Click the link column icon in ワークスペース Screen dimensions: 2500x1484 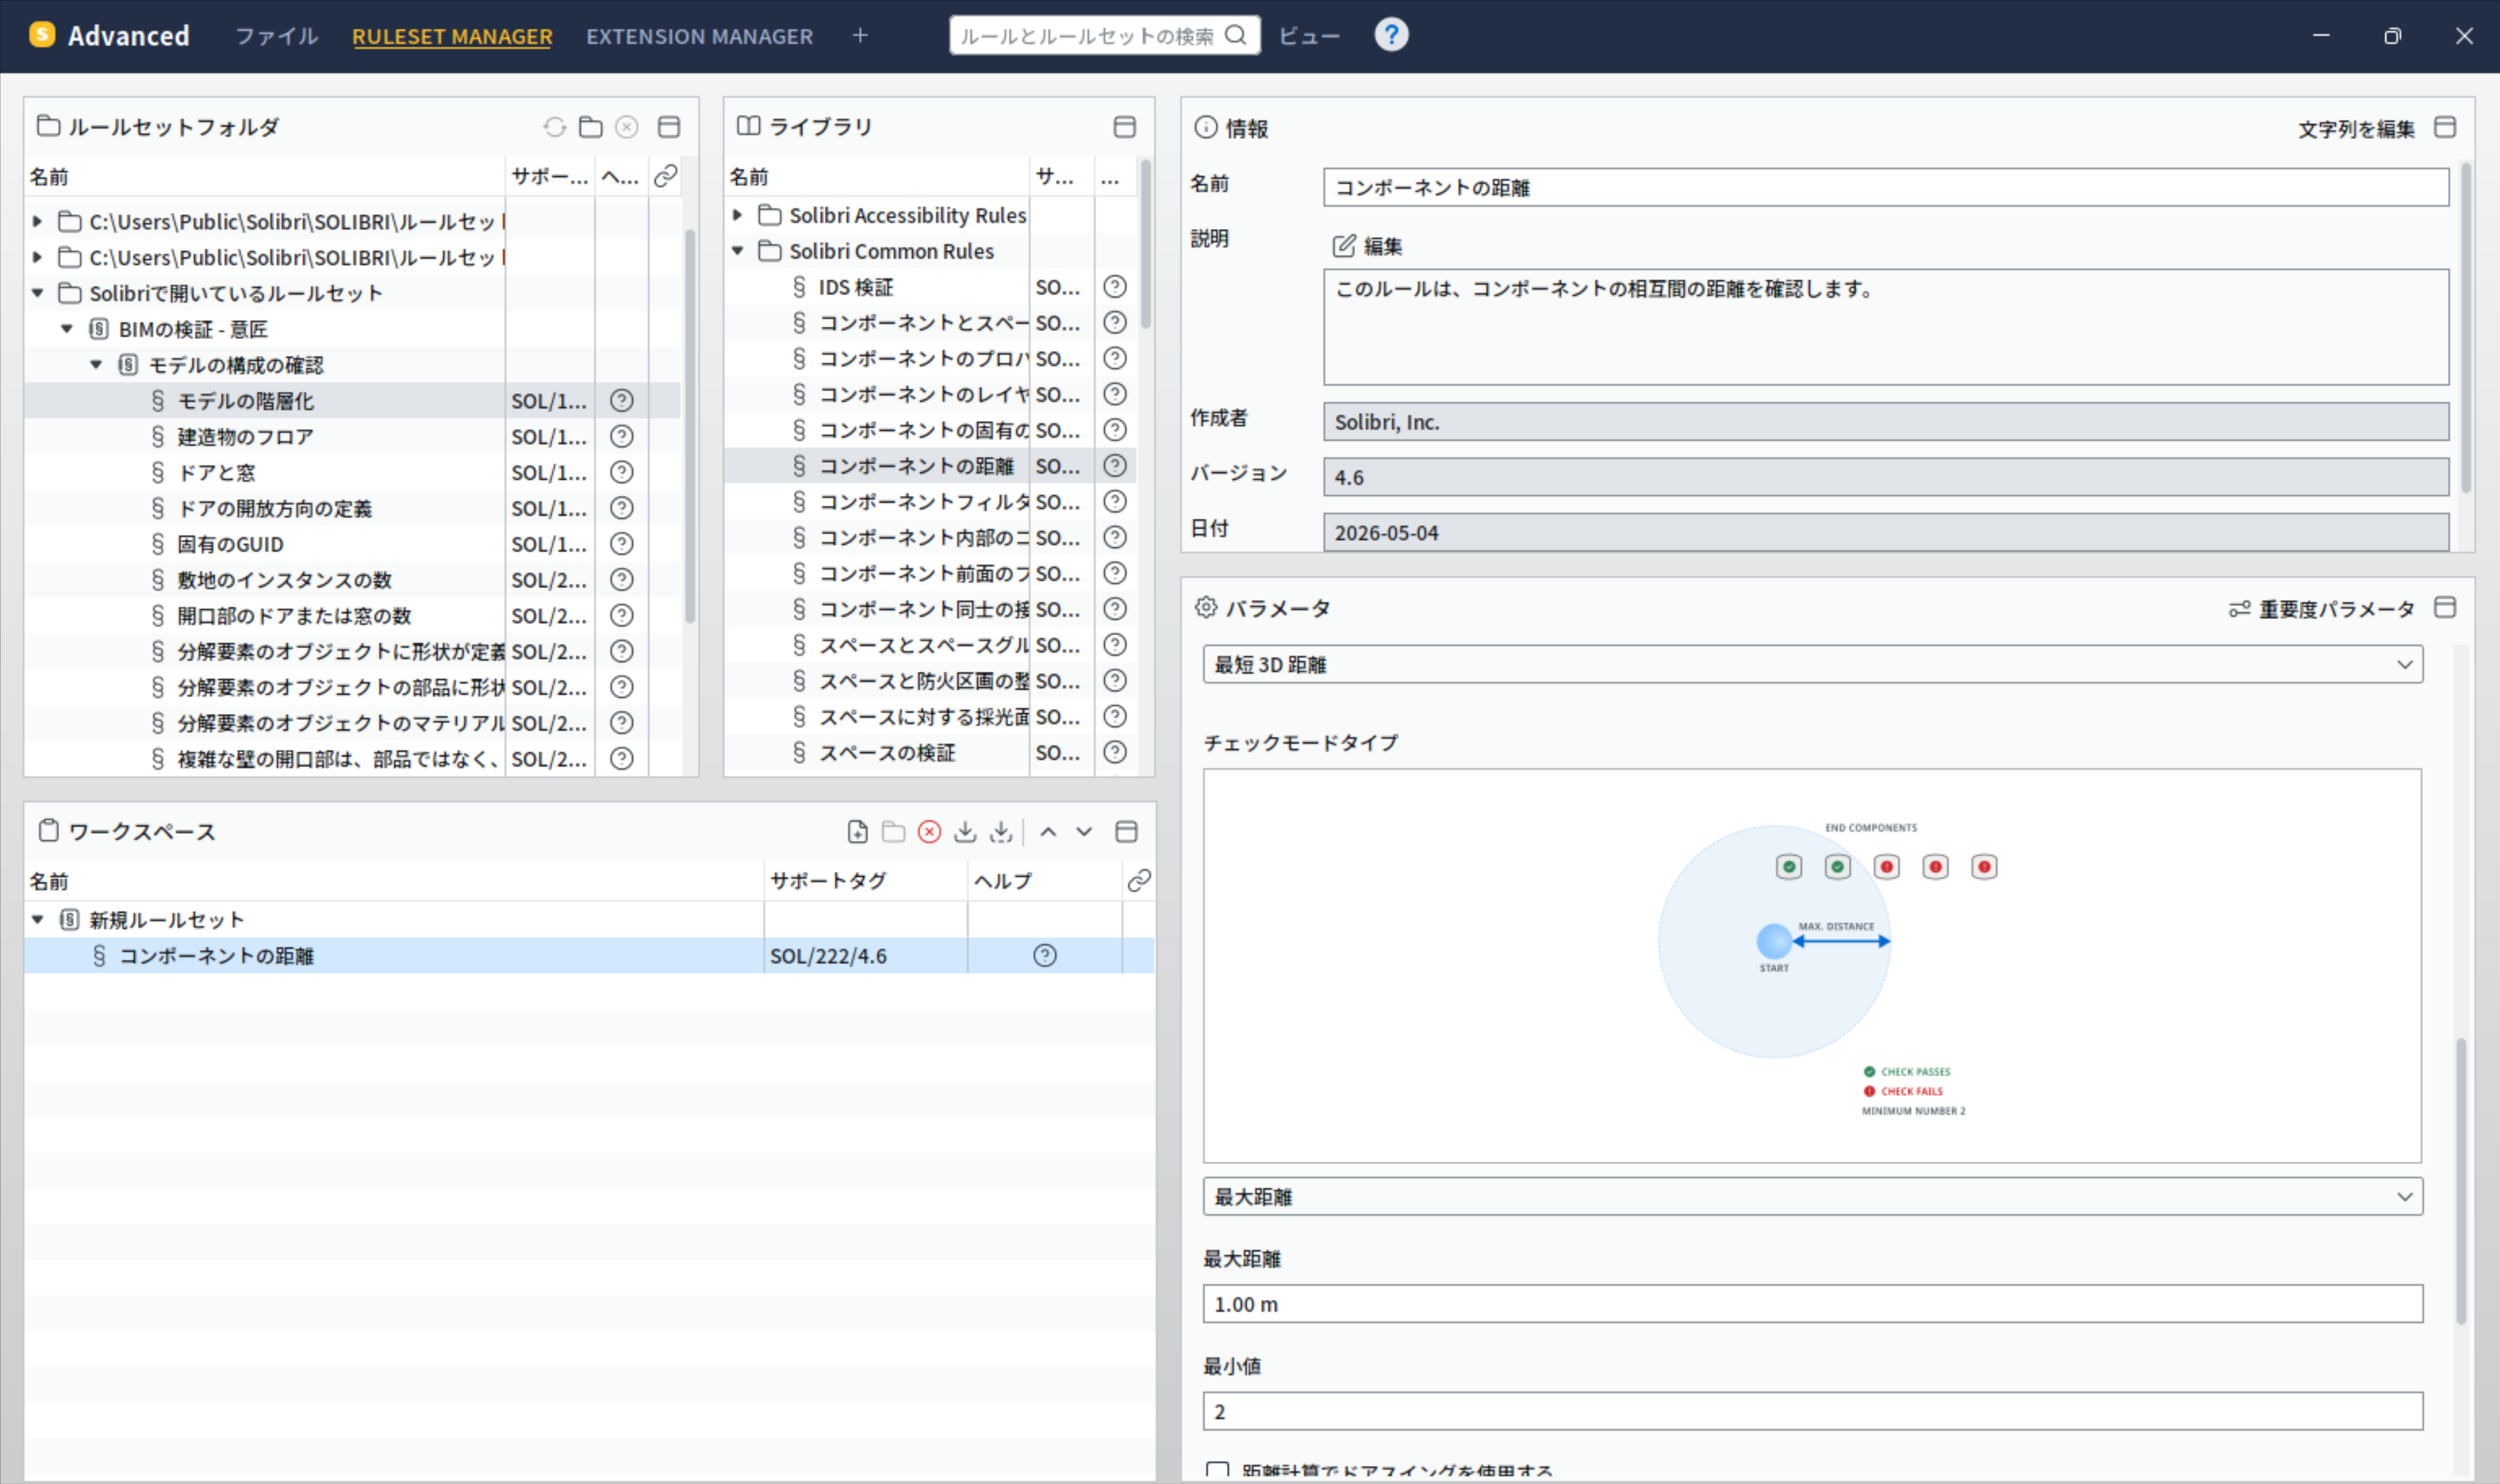tap(1139, 881)
